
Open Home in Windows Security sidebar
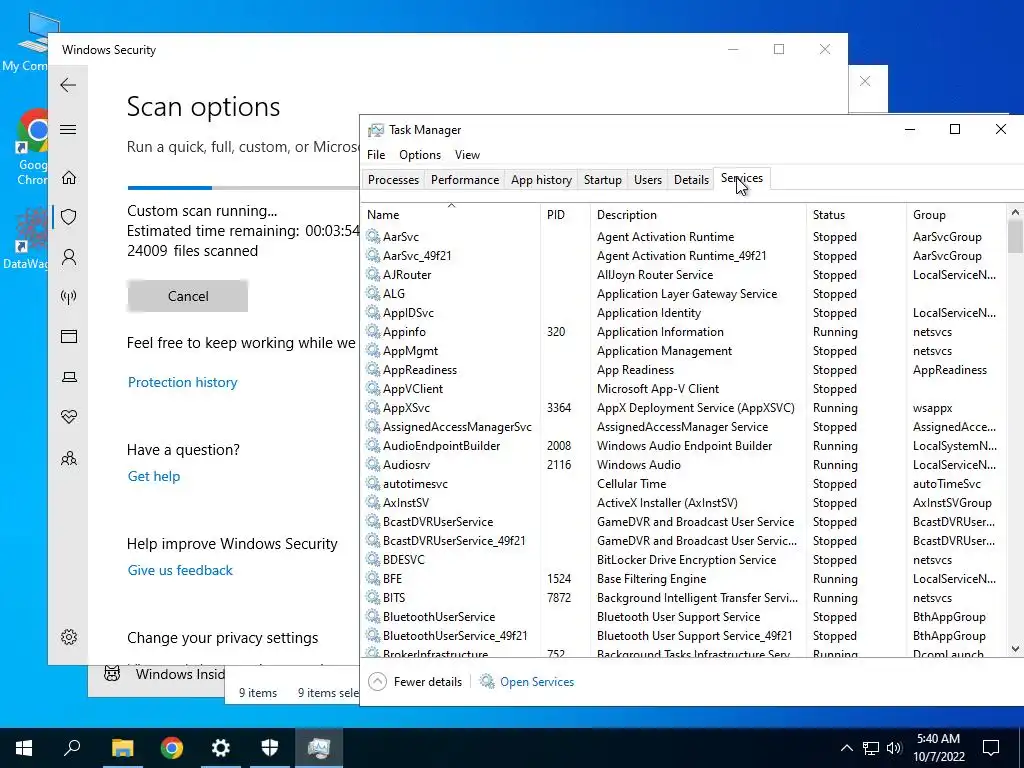(69, 178)
